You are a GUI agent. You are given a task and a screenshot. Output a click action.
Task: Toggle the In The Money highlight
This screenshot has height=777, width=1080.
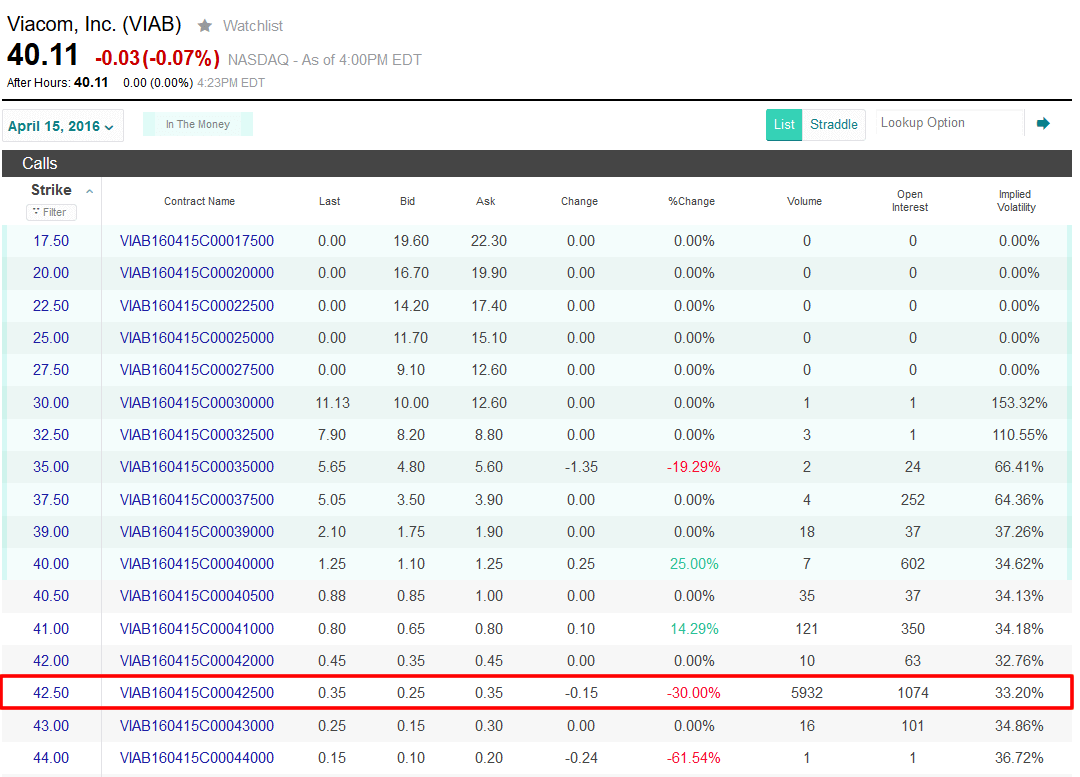(198, 124)
